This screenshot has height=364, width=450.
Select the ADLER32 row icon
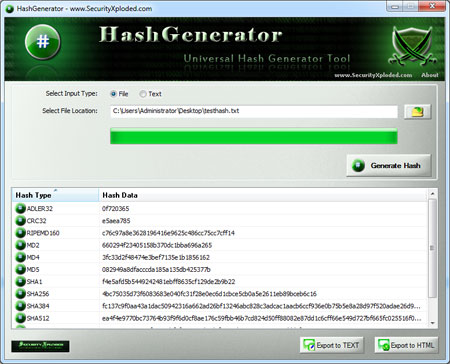click(20, 208)
